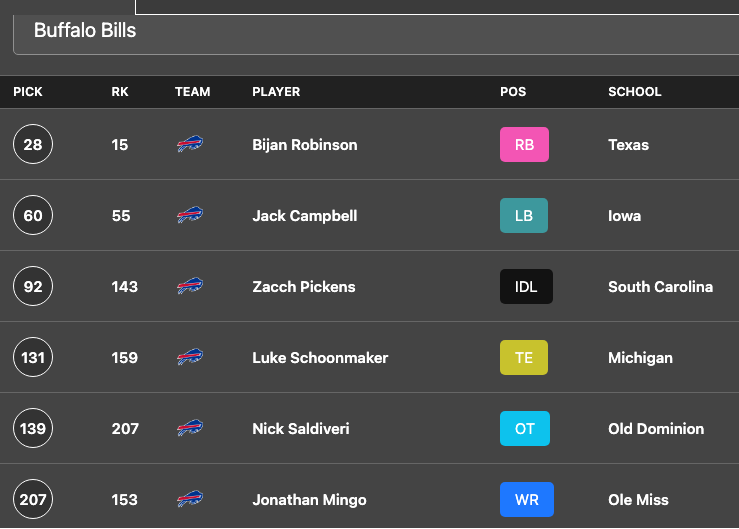Image resolution: width=739 pixels, height=529 pixels.
Task: Sort table by POS column header
Action: 513,91
